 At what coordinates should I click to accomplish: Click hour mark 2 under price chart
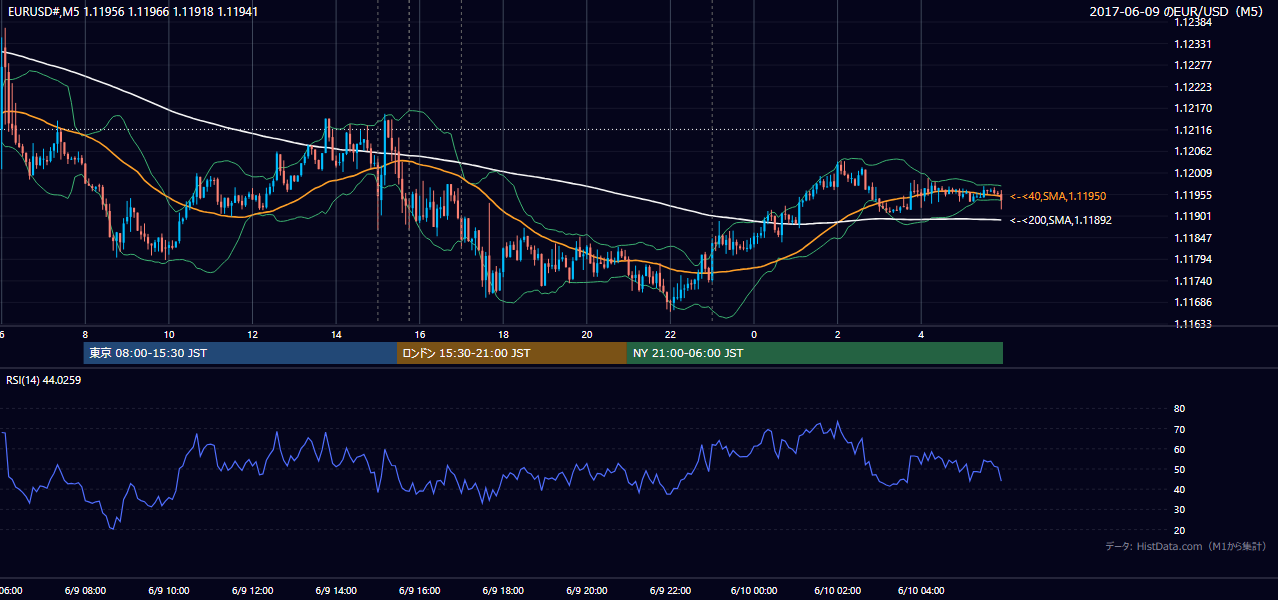838,335
